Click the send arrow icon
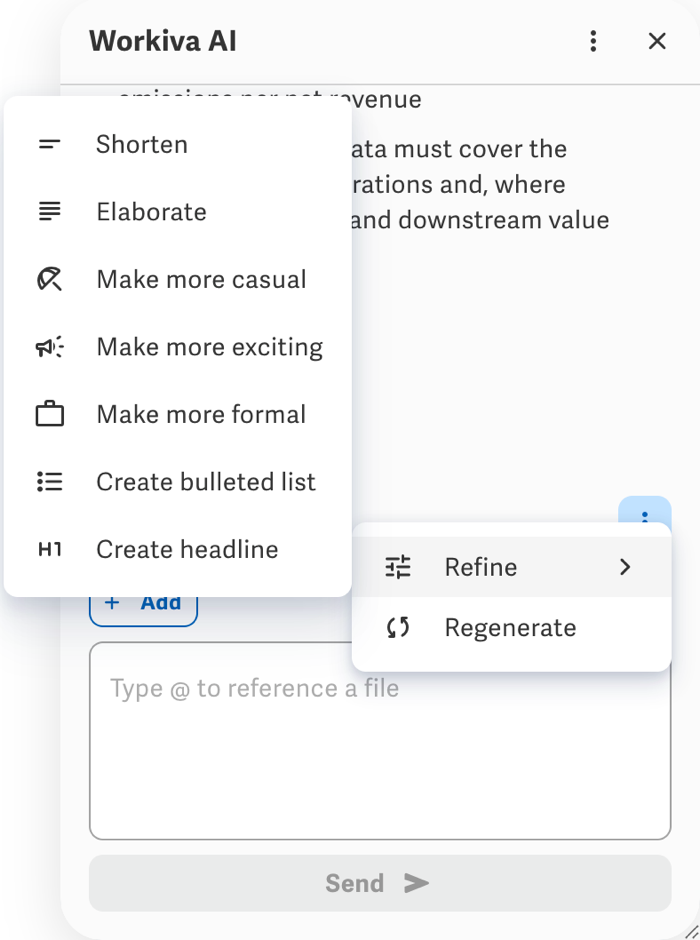Viewport: 700px width, 940px height. [x=417, y=883]
